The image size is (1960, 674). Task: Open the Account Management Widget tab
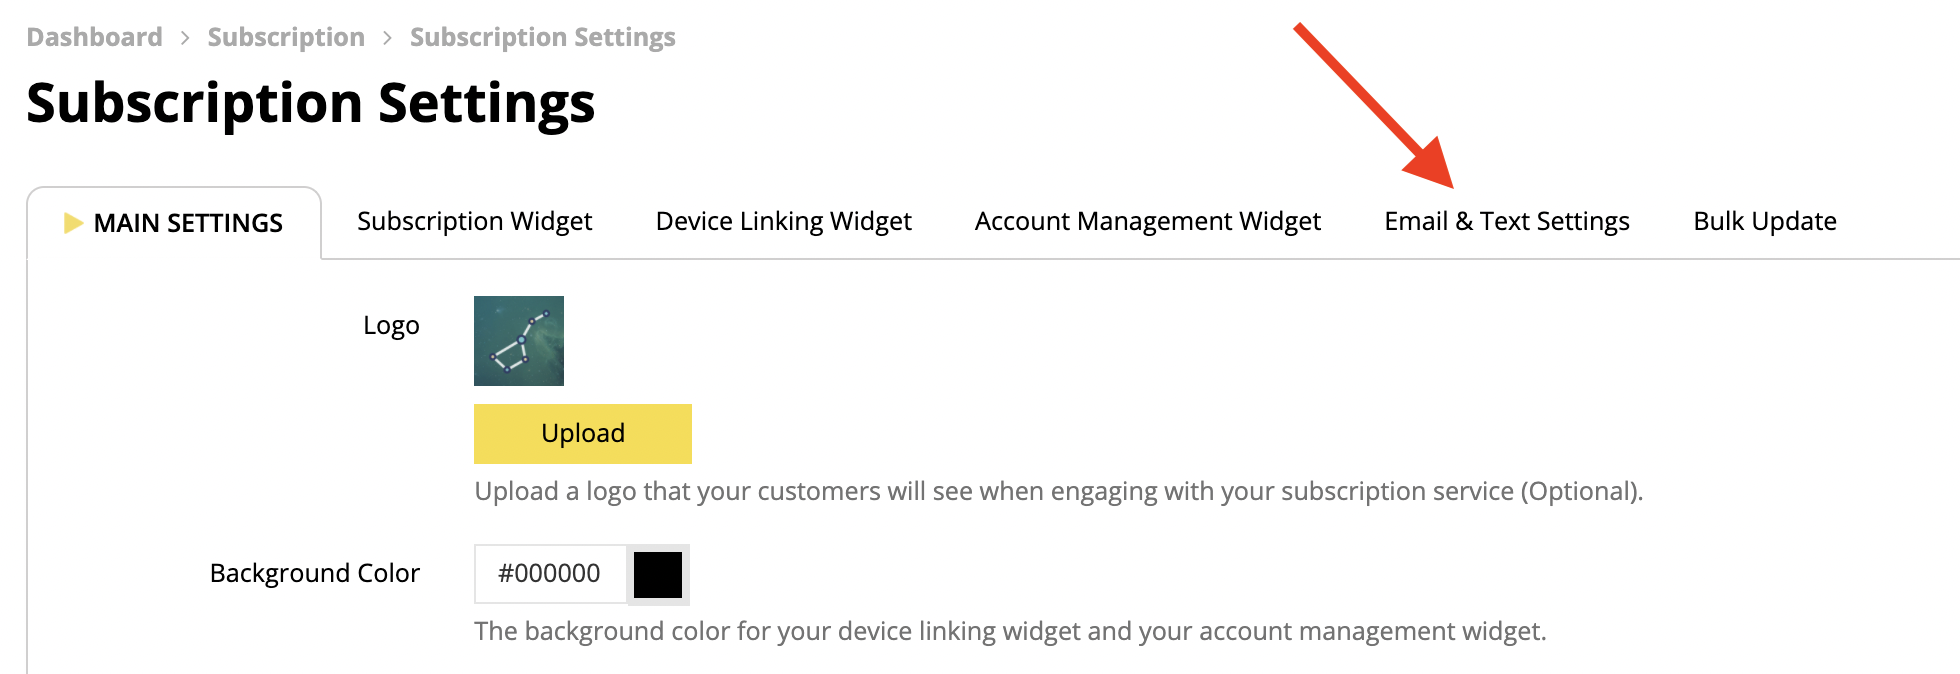1148,221
